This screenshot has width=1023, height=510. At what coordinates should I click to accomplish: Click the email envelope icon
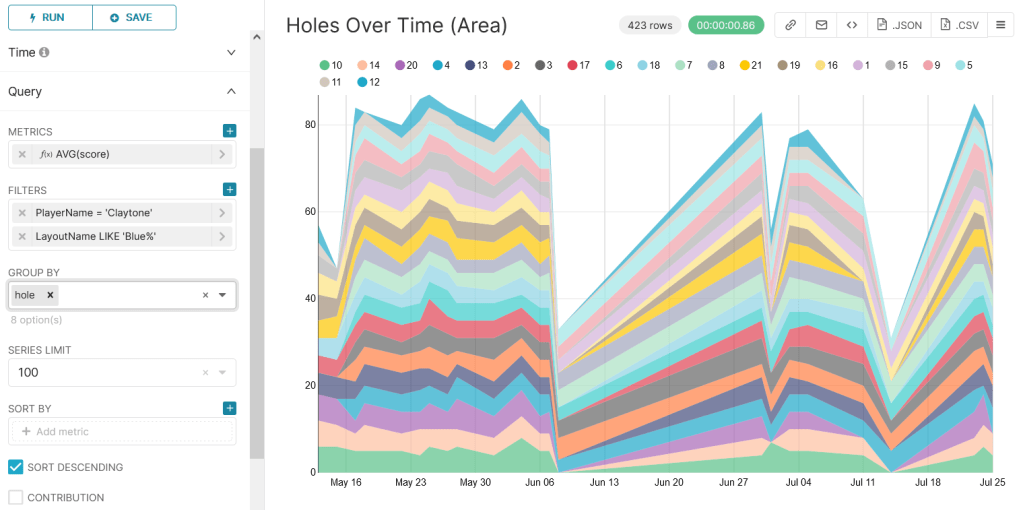pos(821,25)
